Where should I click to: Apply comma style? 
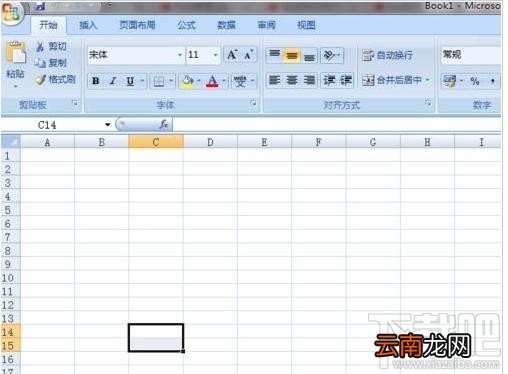click(493, 81)
